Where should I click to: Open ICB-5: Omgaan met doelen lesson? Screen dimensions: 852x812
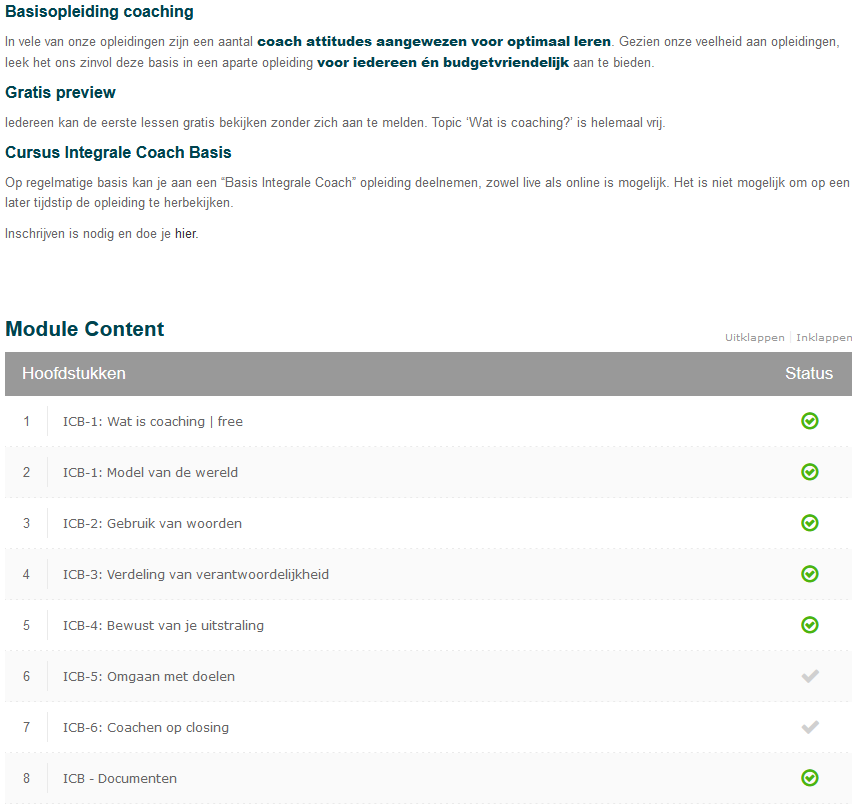click(x=149, y=677)
